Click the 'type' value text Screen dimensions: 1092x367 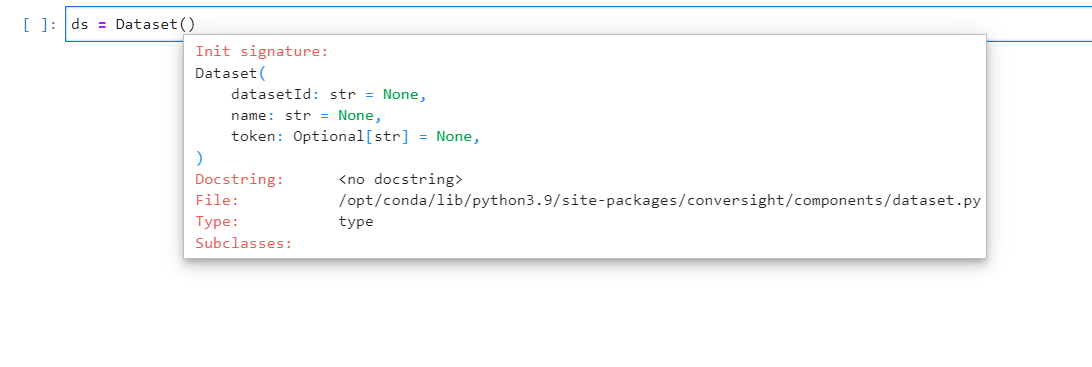coord(356,222)
